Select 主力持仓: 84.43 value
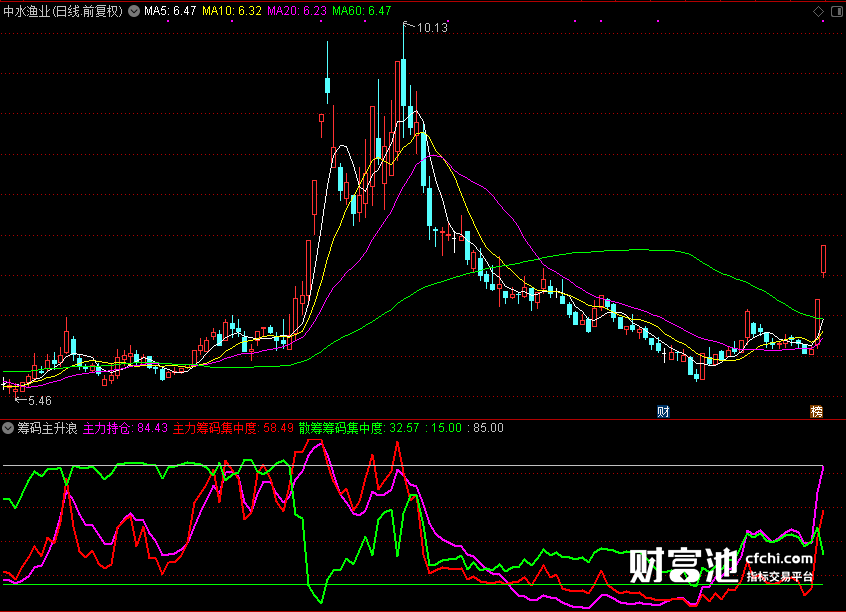 125,428
